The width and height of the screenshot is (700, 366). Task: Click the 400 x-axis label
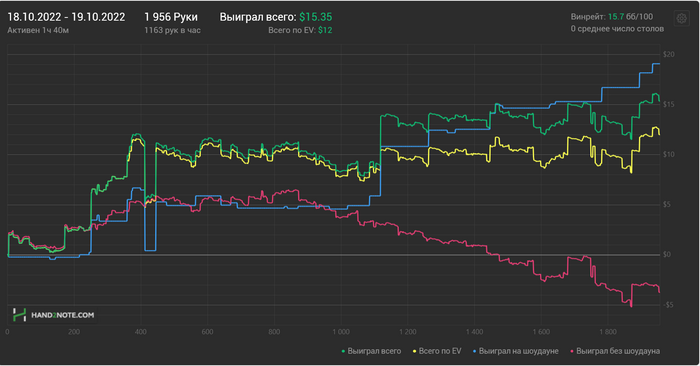tap(141, 332)
